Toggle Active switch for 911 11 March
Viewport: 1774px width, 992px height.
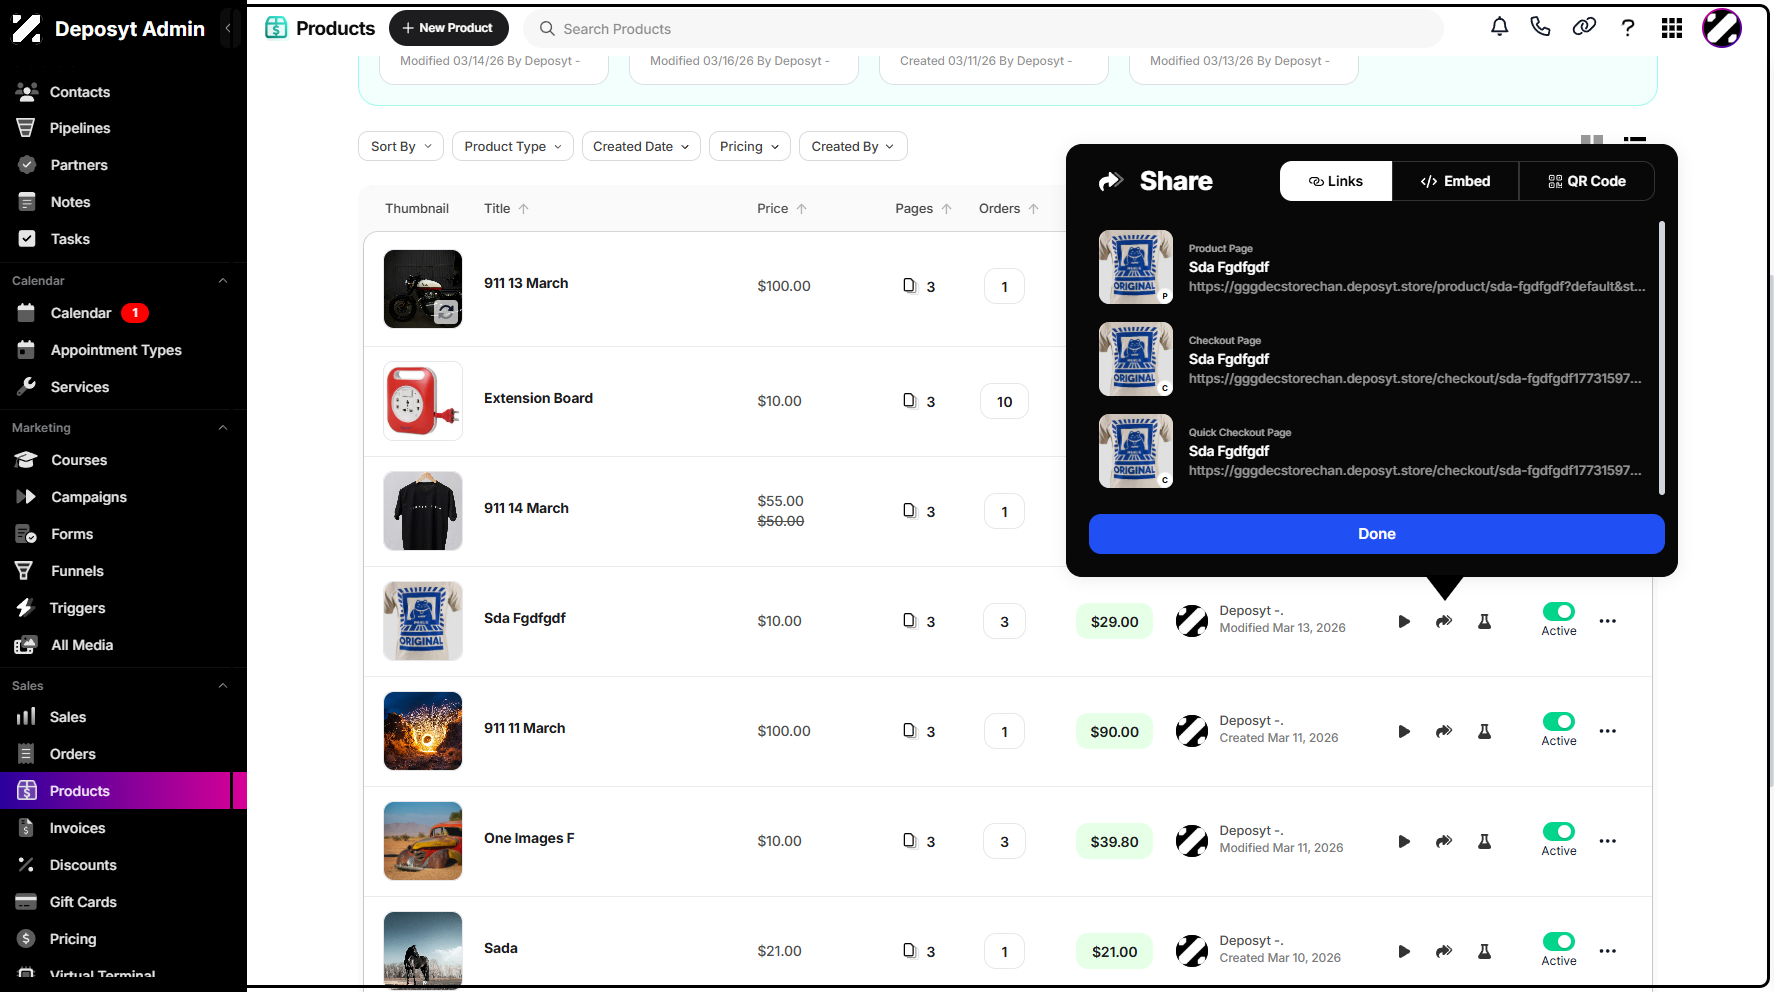(x=1559, y=721)
